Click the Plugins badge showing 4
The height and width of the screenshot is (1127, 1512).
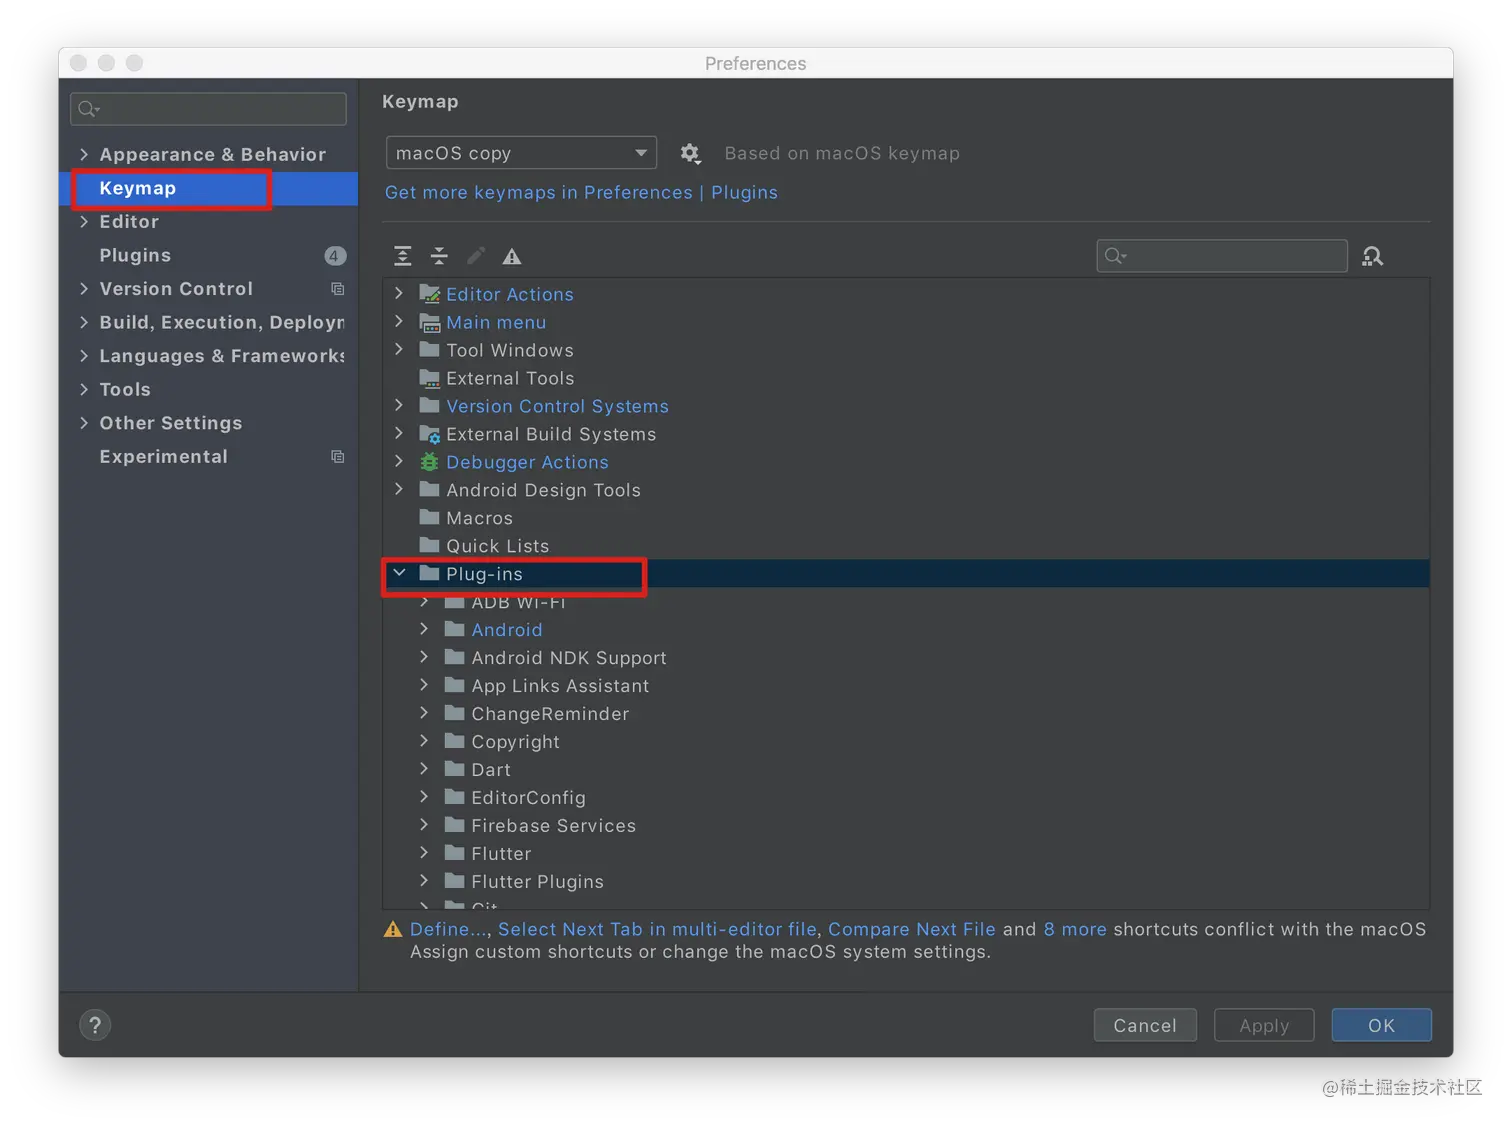(x=335, y=256)
